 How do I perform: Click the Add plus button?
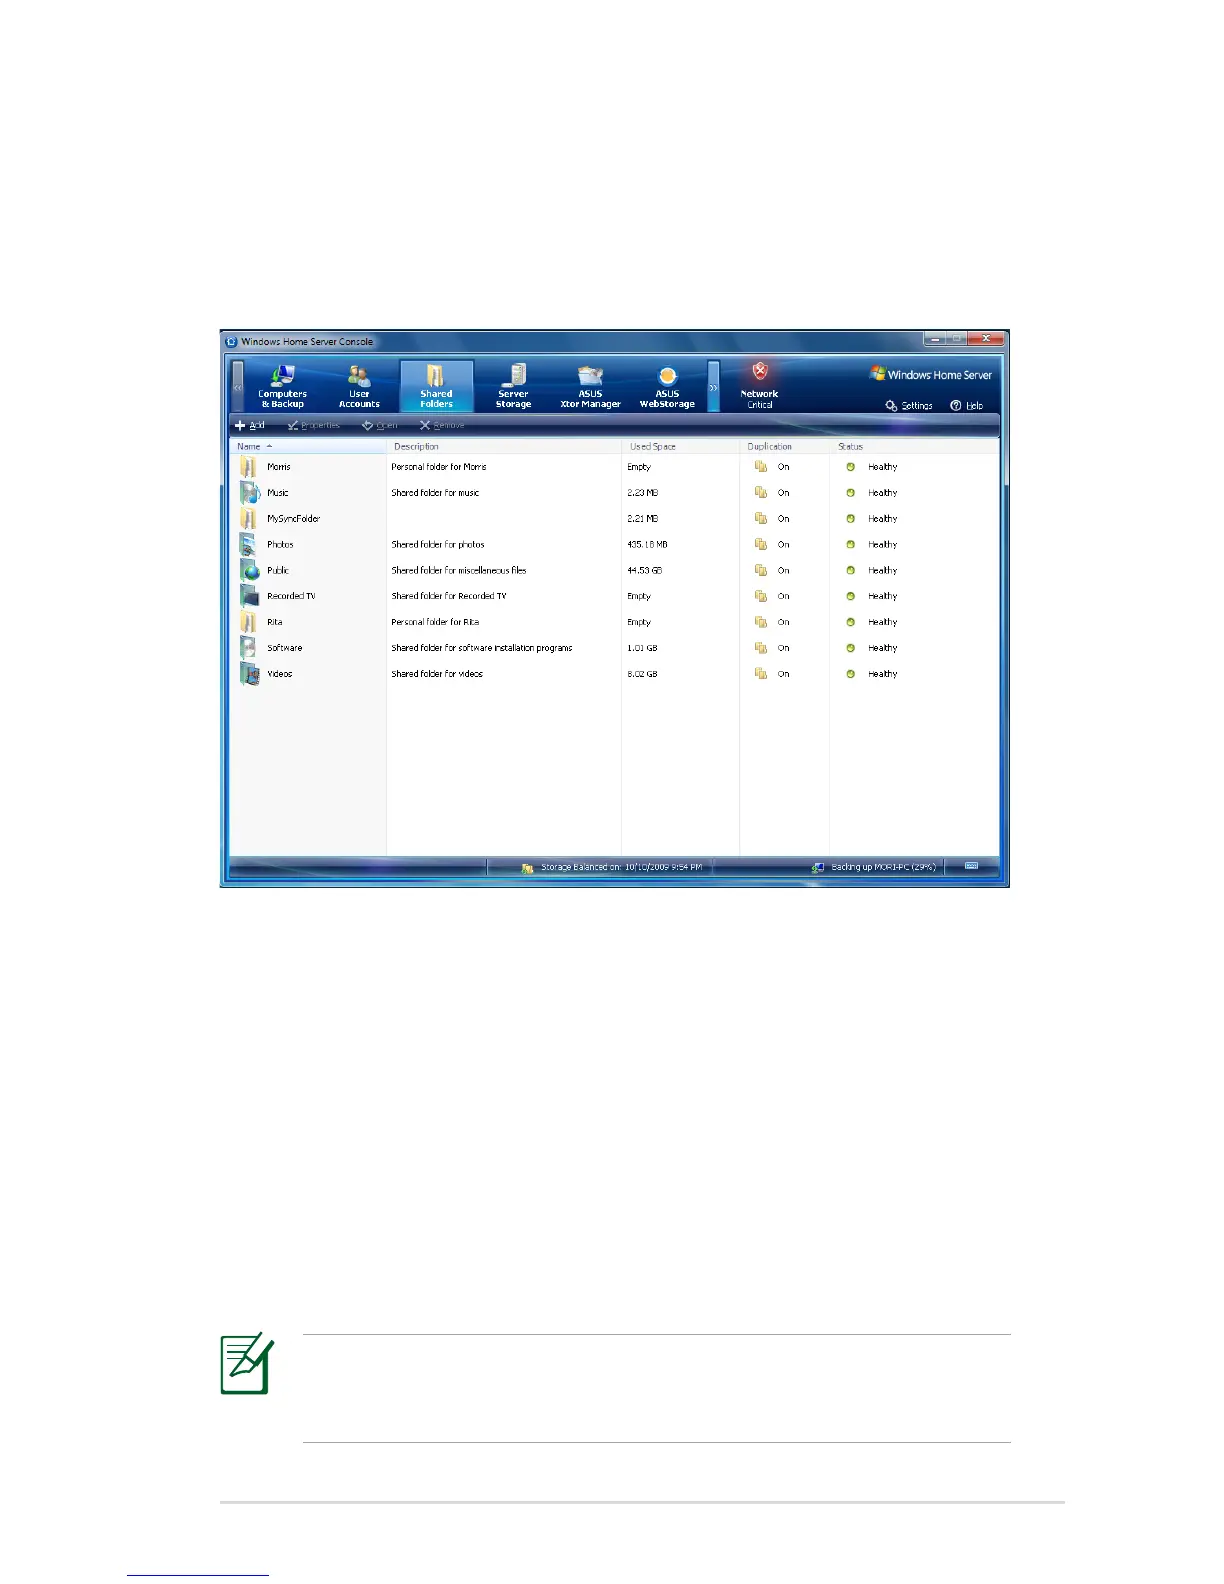[249, 425]
